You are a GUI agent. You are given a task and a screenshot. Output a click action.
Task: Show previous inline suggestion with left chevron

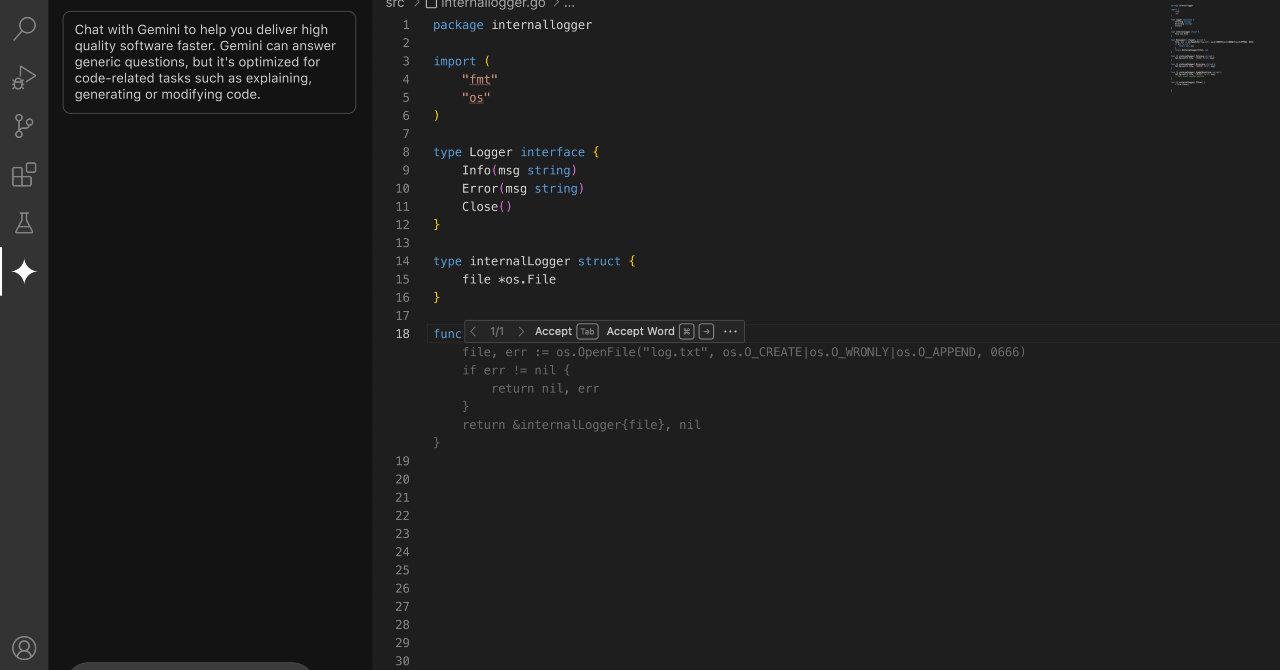474,331
